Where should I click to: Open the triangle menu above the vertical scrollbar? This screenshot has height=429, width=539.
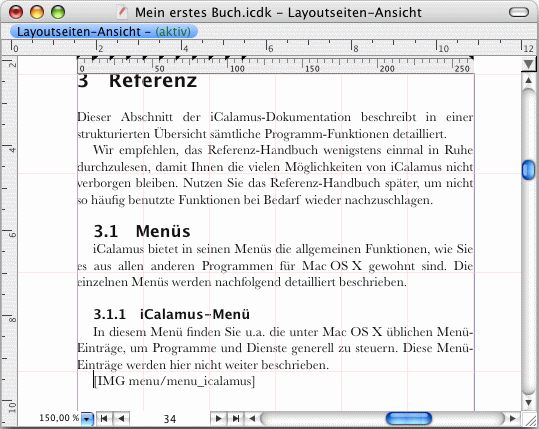coord(529,64)
